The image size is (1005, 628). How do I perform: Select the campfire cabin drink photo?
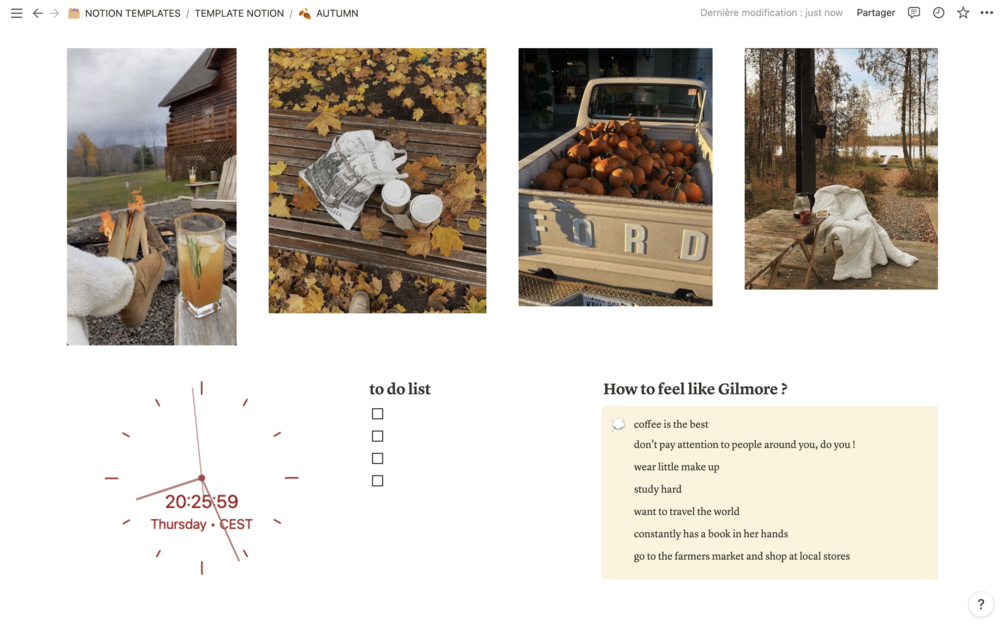(x=152, y=197)
